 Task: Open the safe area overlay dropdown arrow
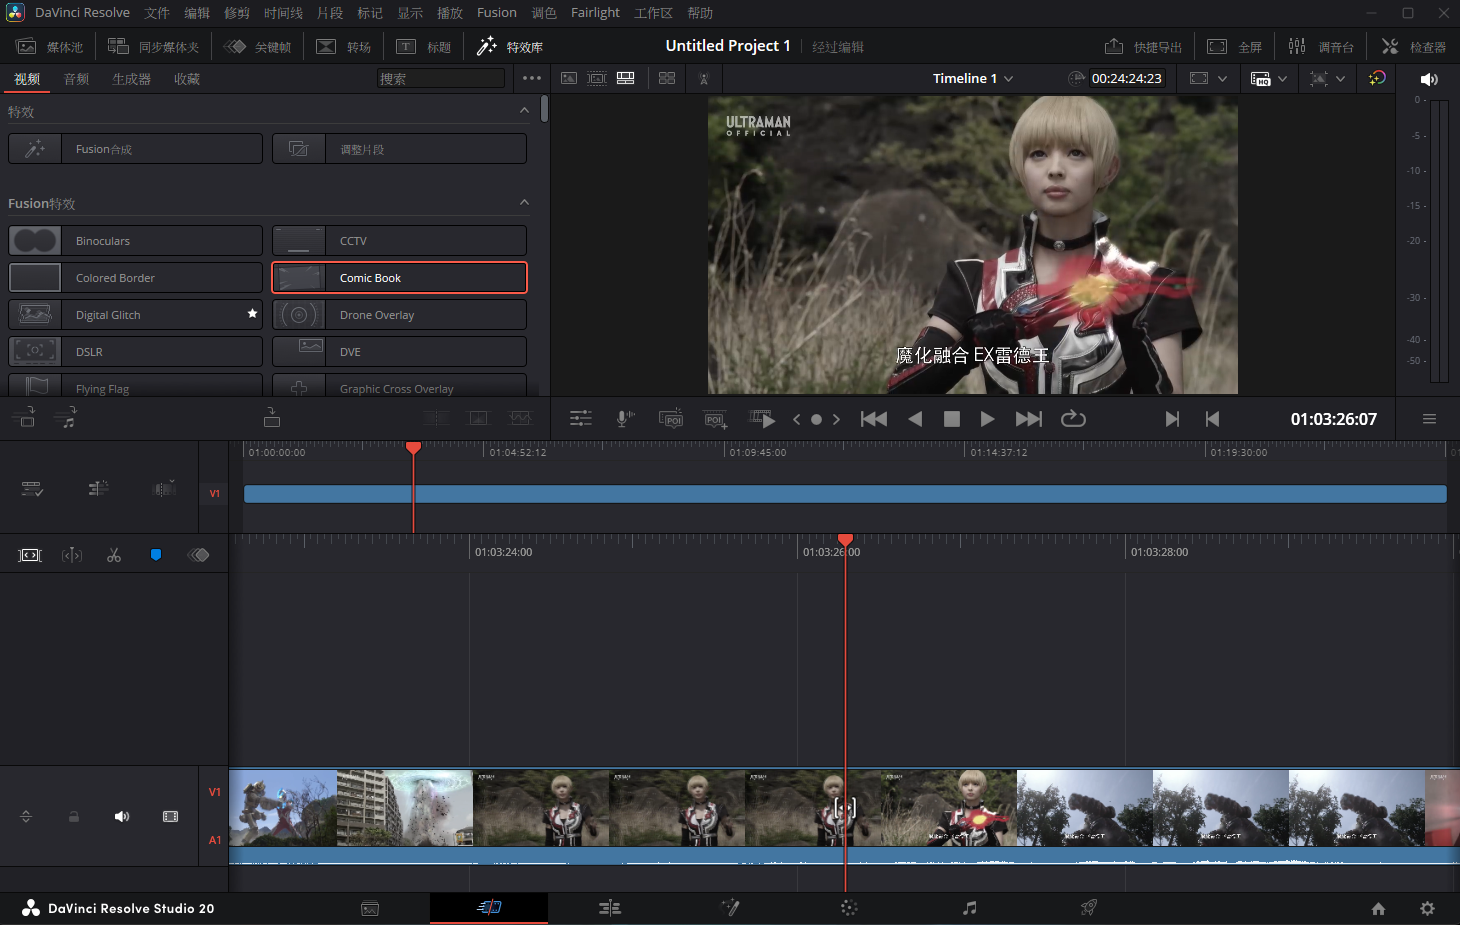[1222, 78]
